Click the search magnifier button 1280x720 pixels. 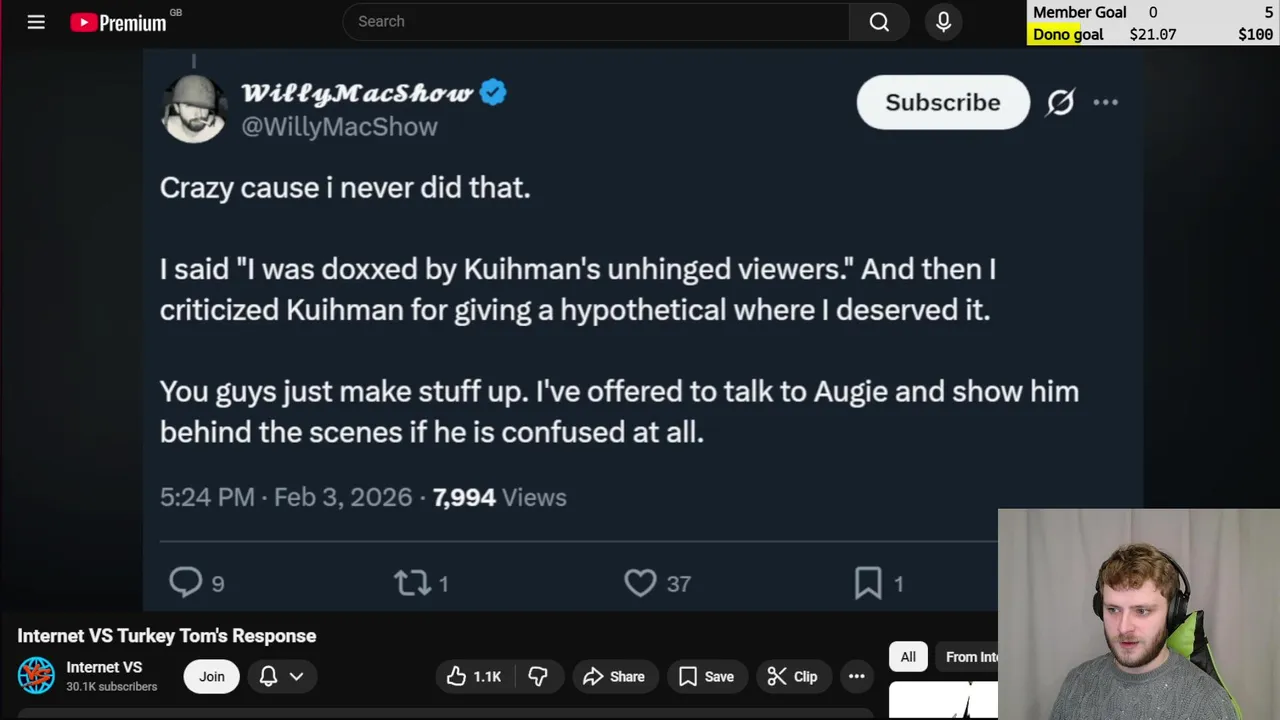tap(879, 22)
